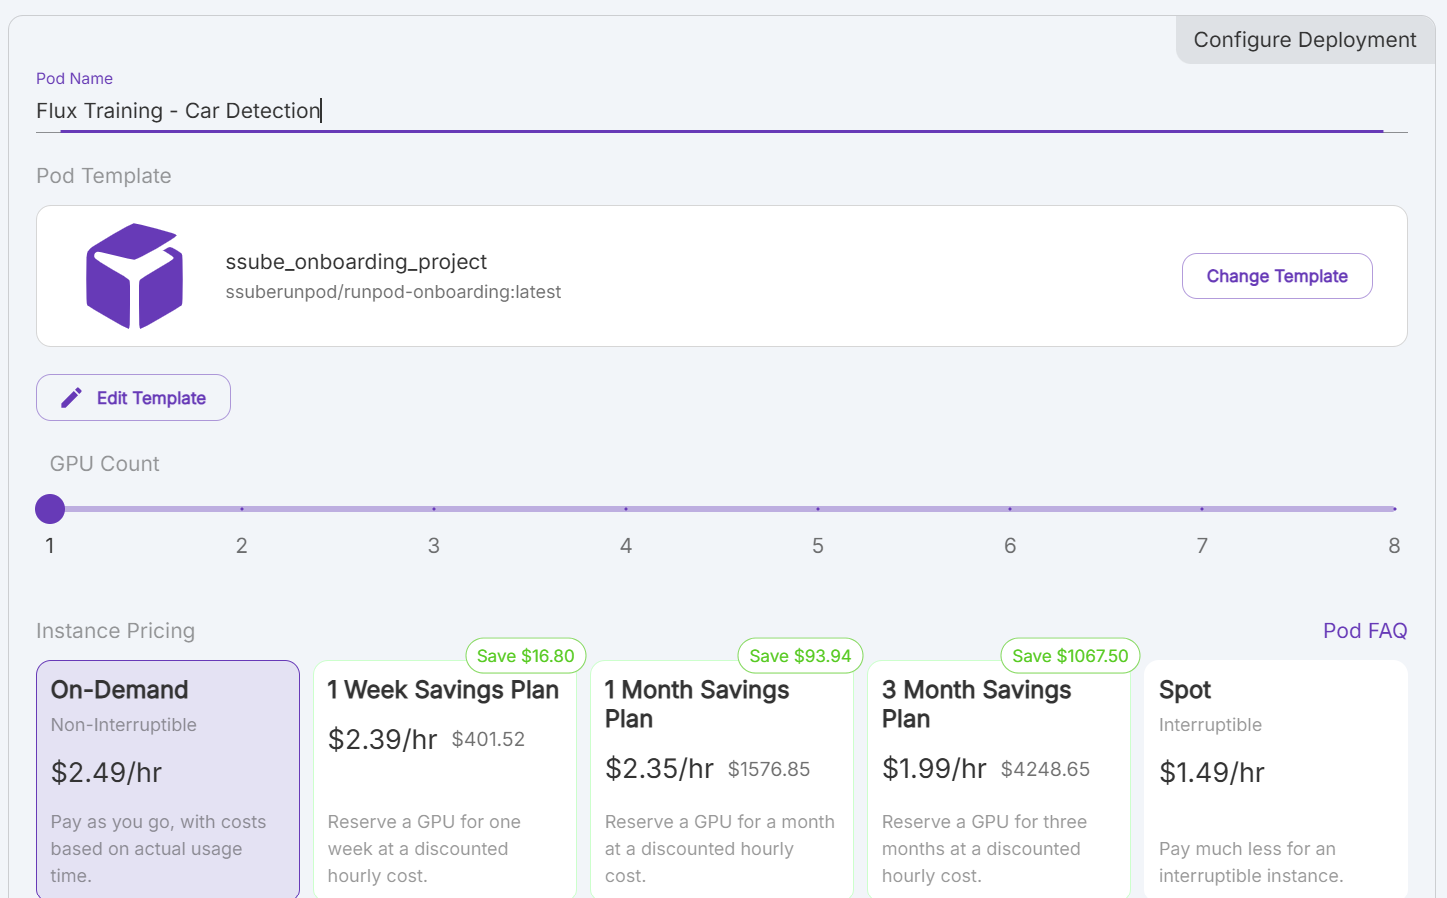
Task: Open the Pod FAQ link
Action: click(1364, 631)
